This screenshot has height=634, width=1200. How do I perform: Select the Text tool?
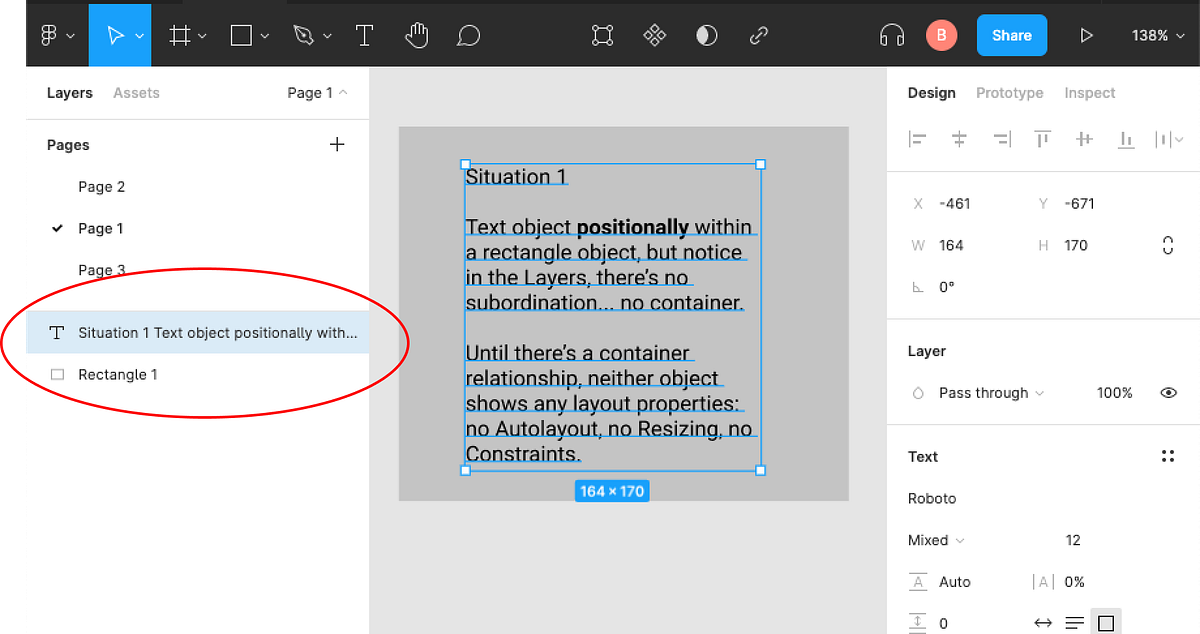coord(364,35)
